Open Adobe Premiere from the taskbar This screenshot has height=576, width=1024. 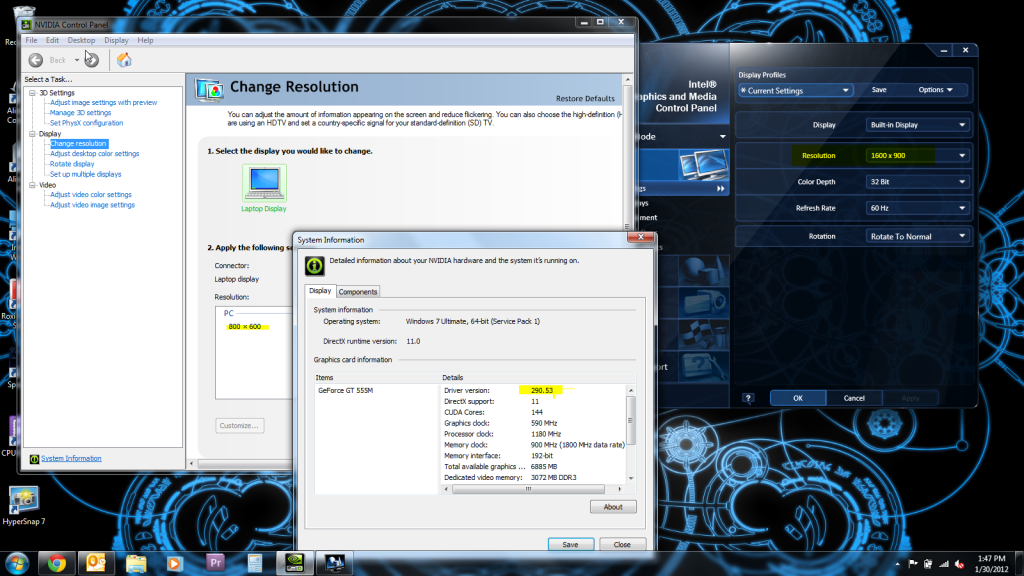(x=215, y=563)
